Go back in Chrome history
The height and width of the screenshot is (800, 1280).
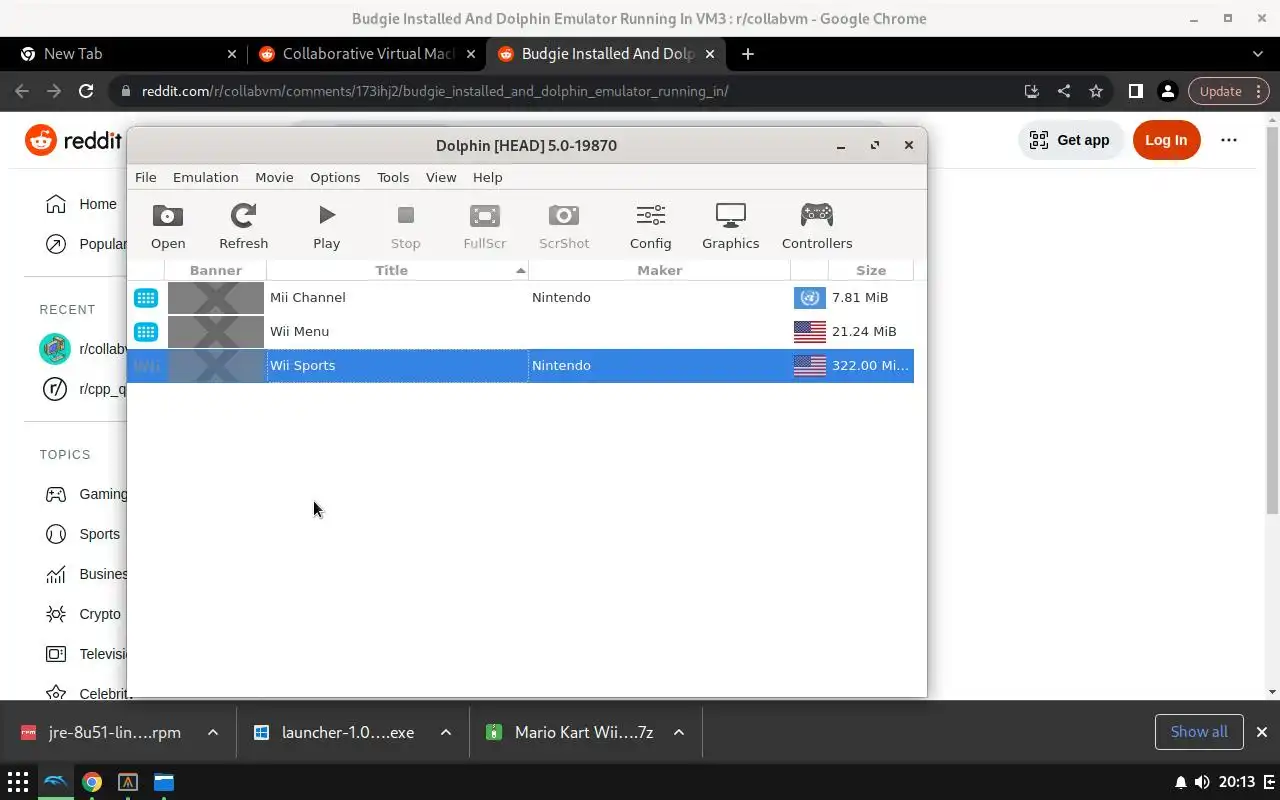22,91
